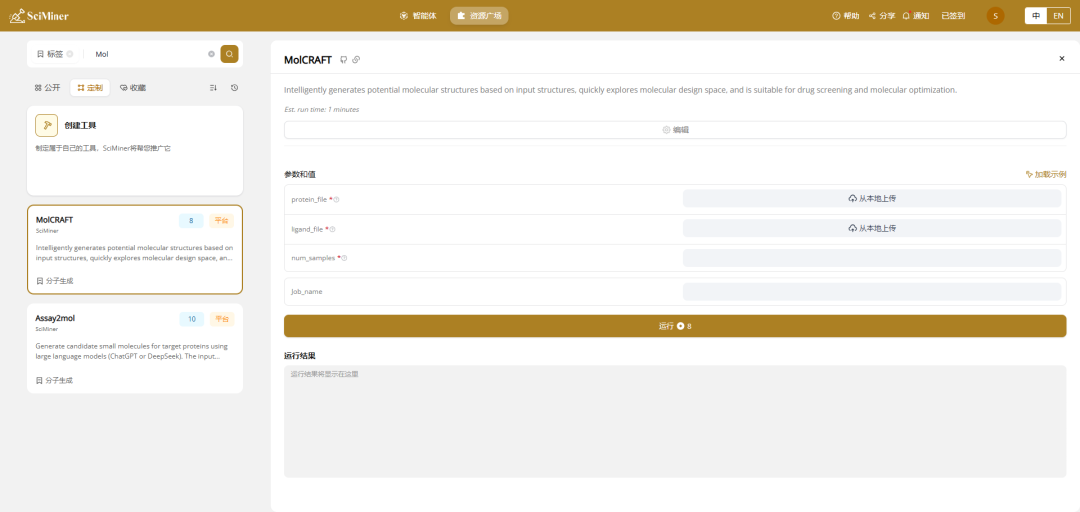
Task: Click the user avatar 'S'
Action: (x=995, y=16)
